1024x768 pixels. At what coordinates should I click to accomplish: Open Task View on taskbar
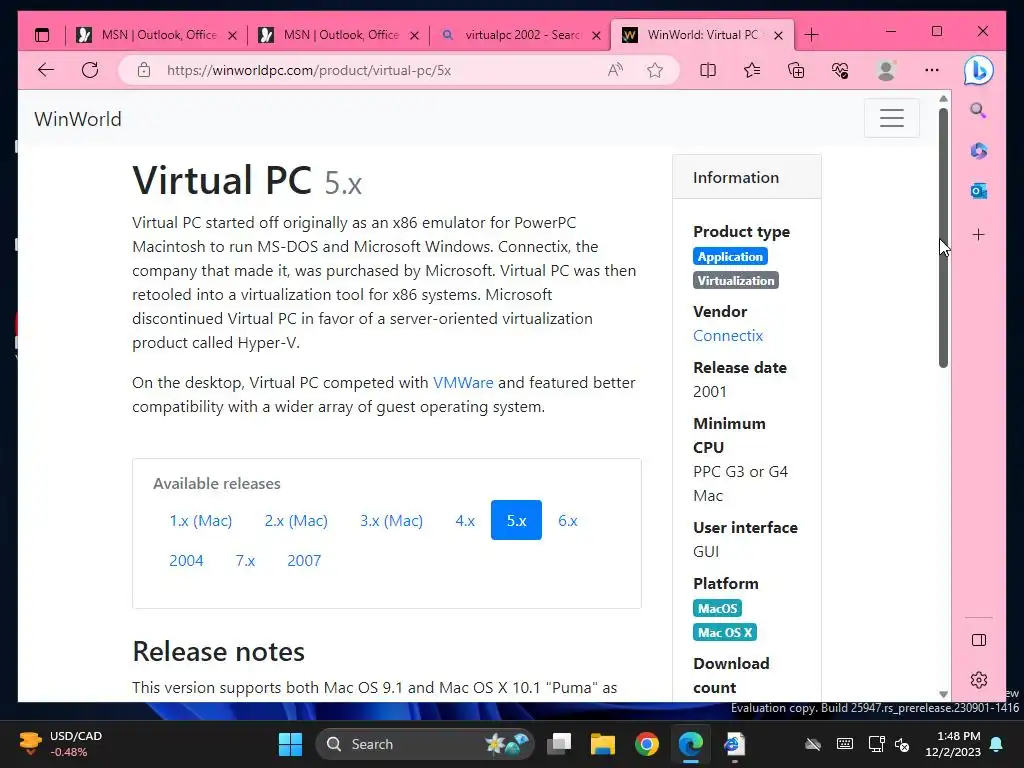click(x=559, y=744)
